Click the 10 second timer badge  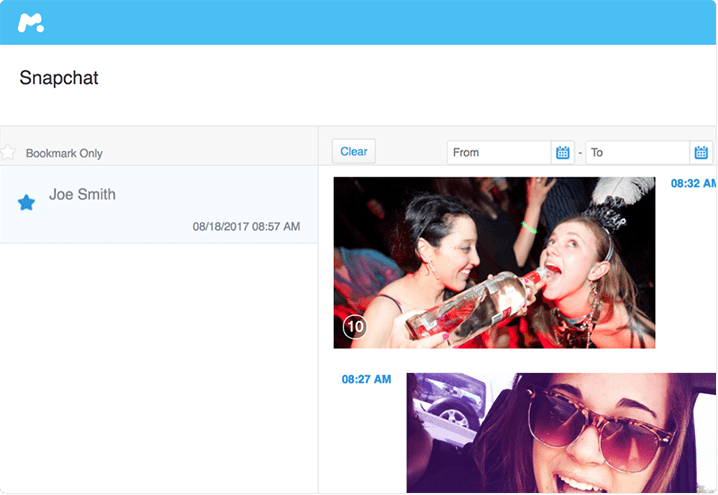pos(355,326)
